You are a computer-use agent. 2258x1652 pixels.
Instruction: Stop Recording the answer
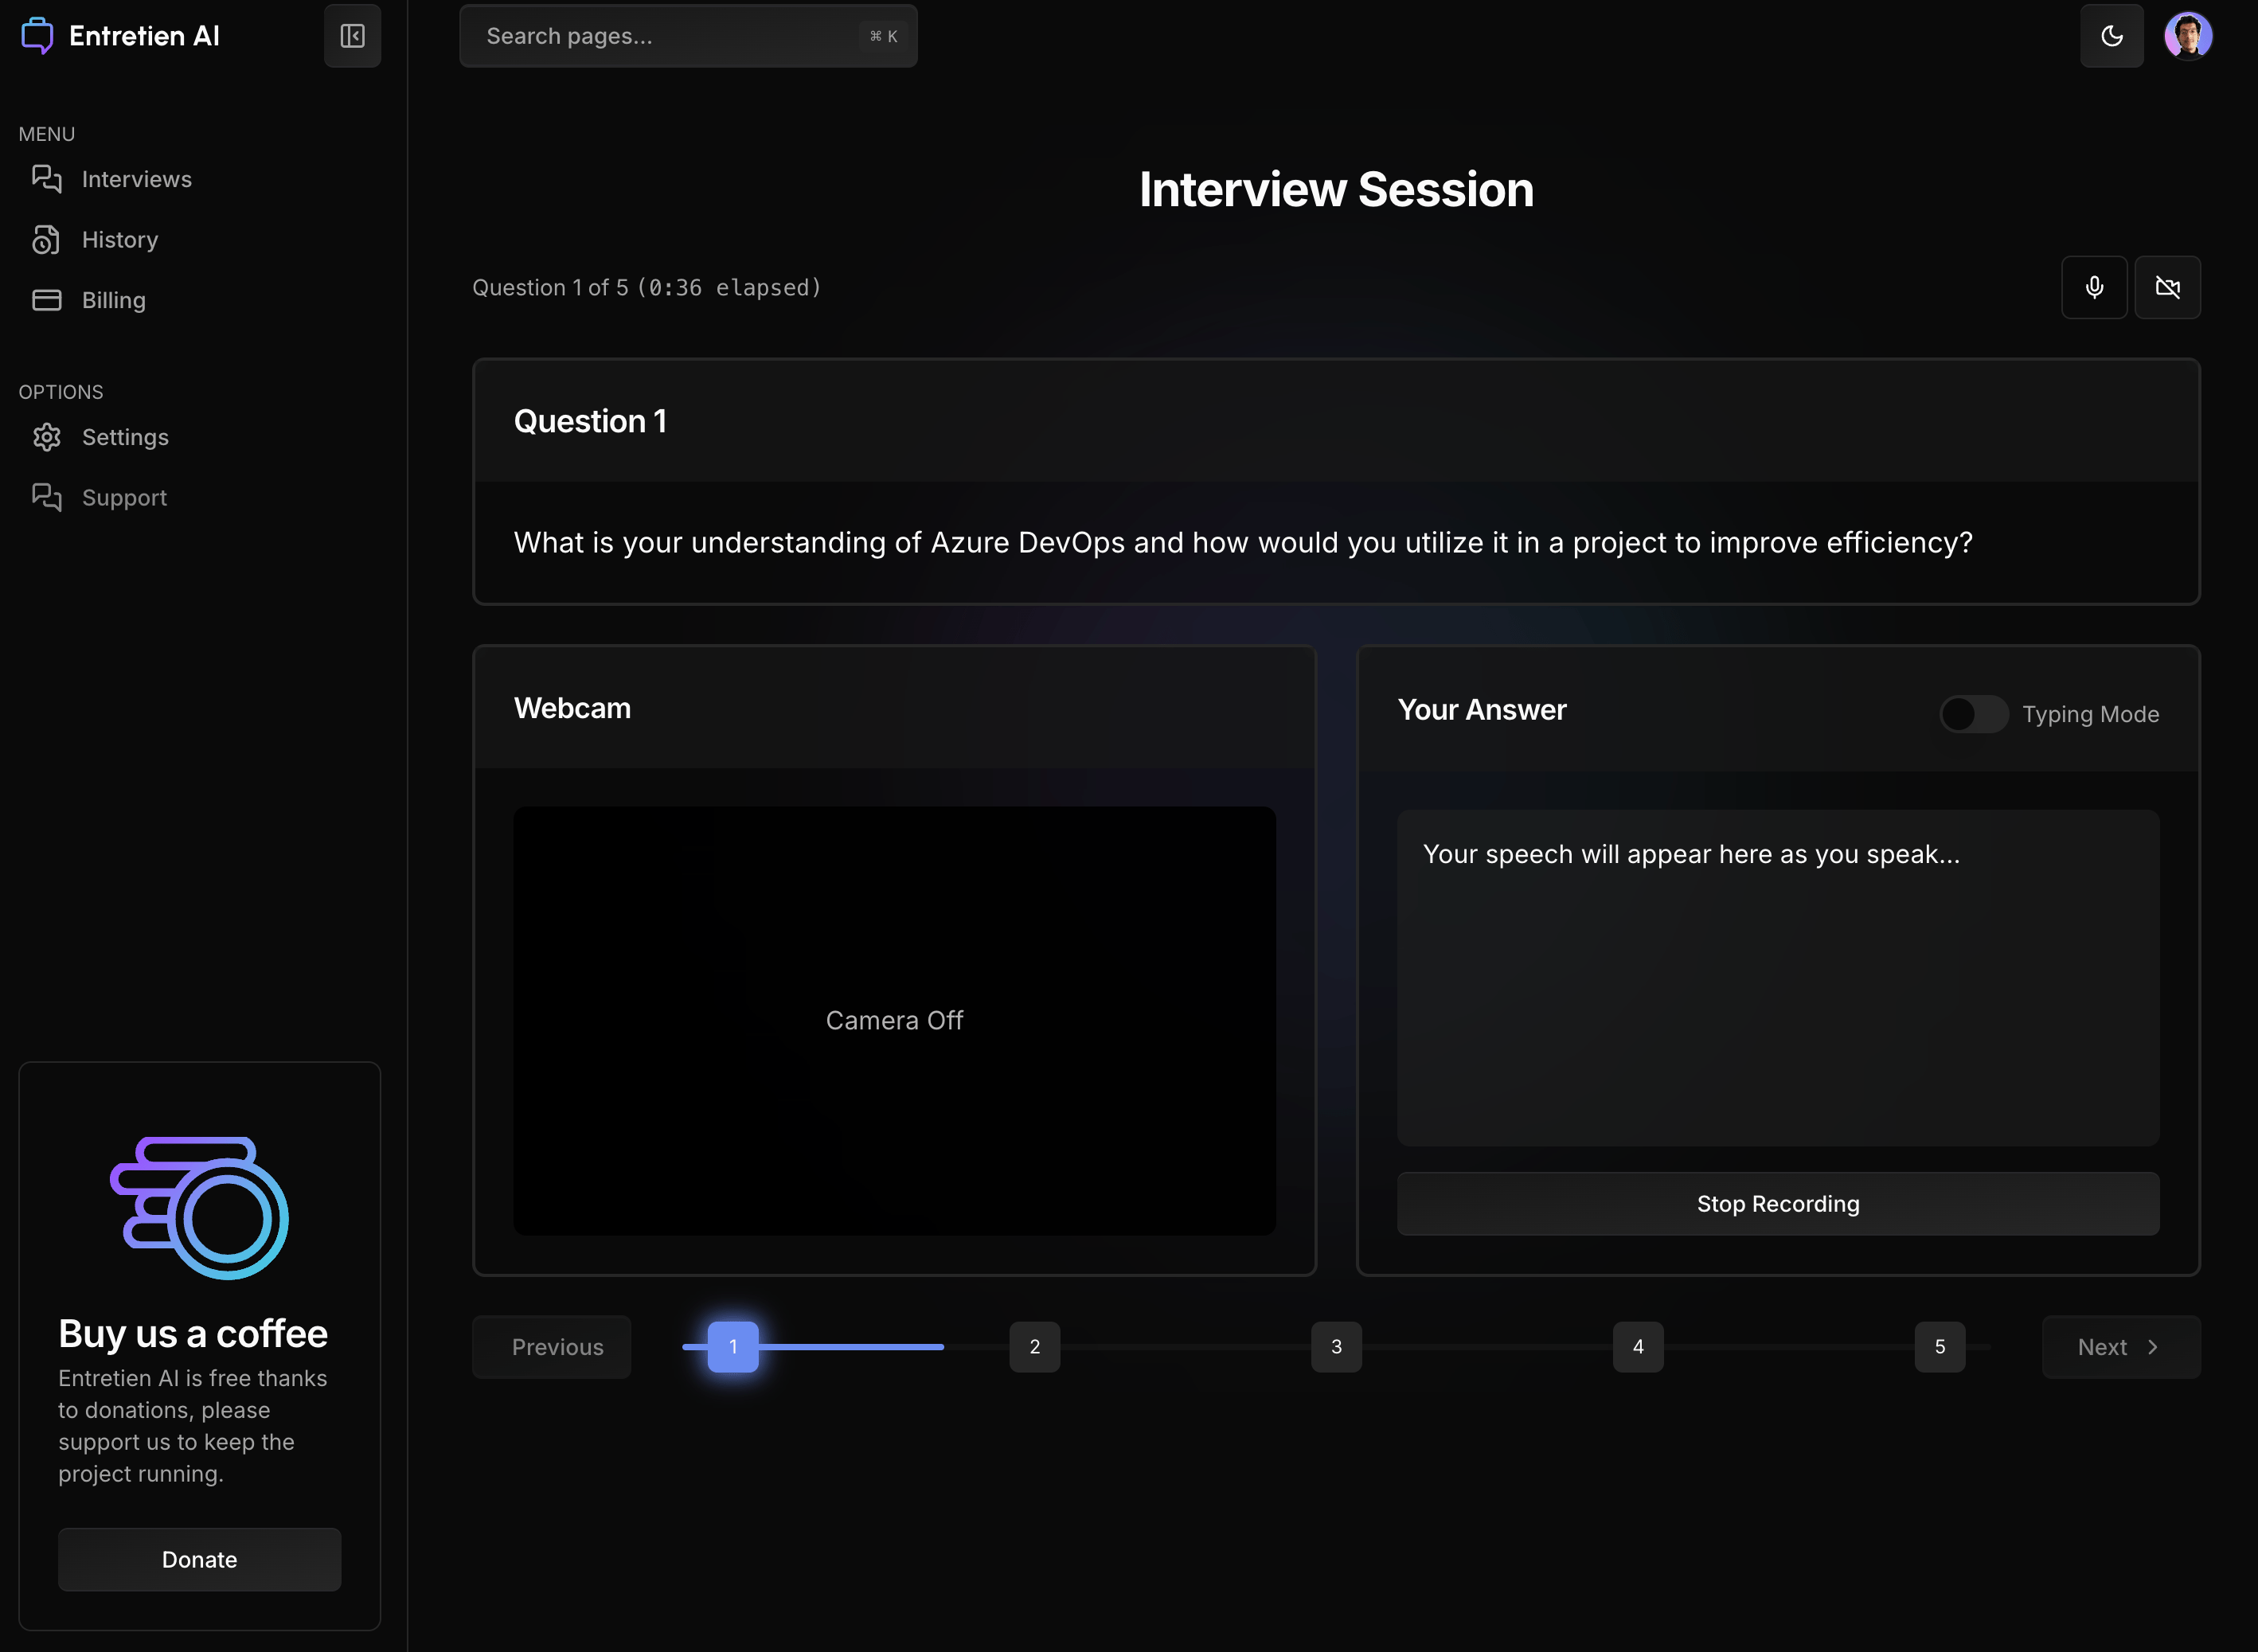pyautogui.click(x=1777, y=1204)
